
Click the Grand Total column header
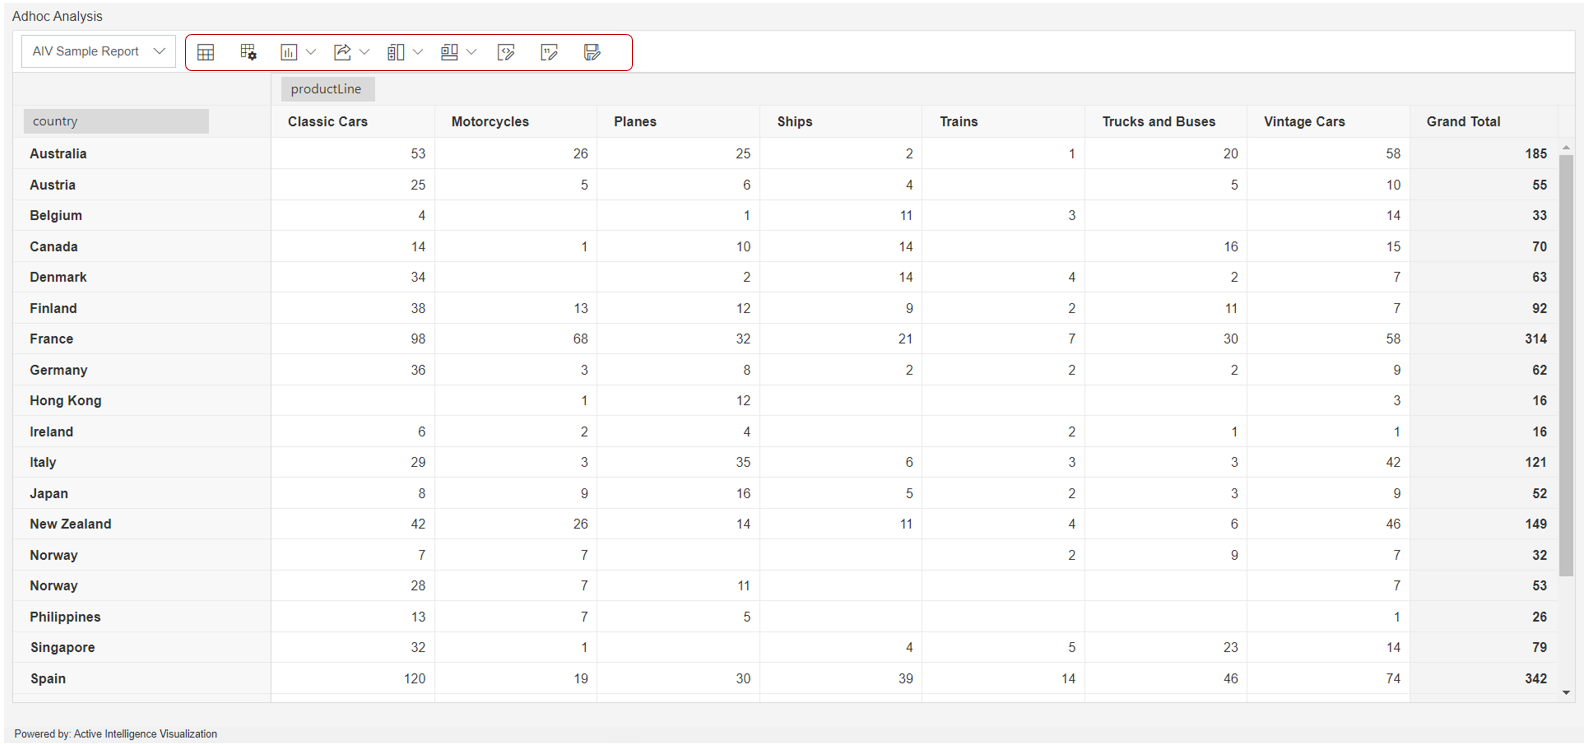tap(1463, 122)
